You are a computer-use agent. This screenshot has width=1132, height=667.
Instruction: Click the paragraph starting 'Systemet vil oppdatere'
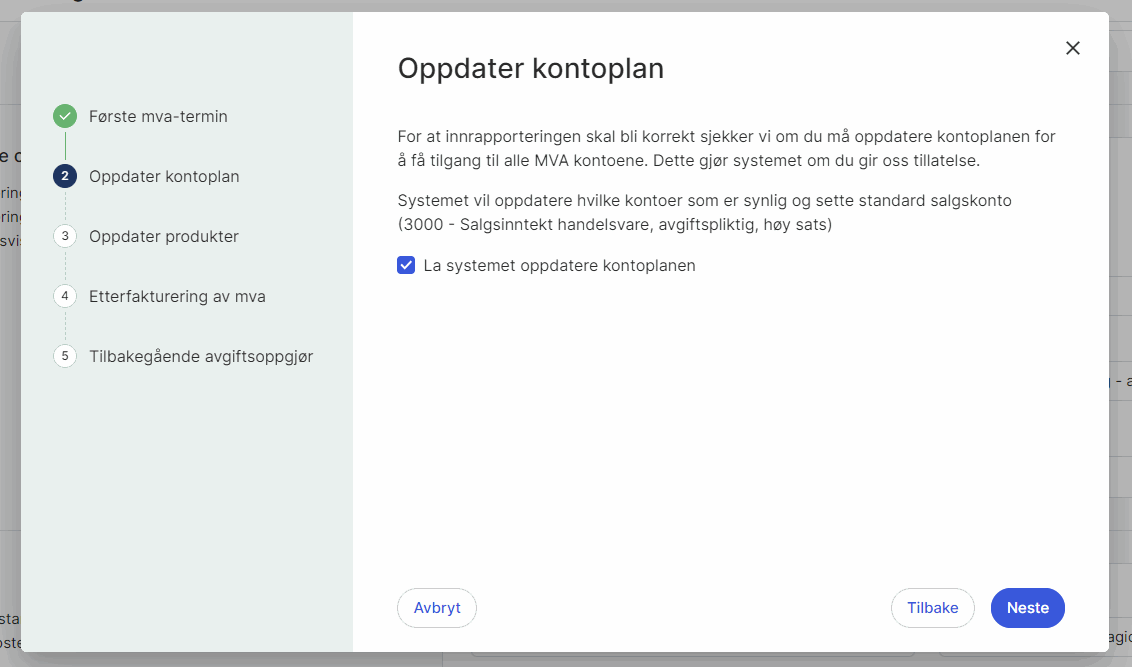pos(704,201)
